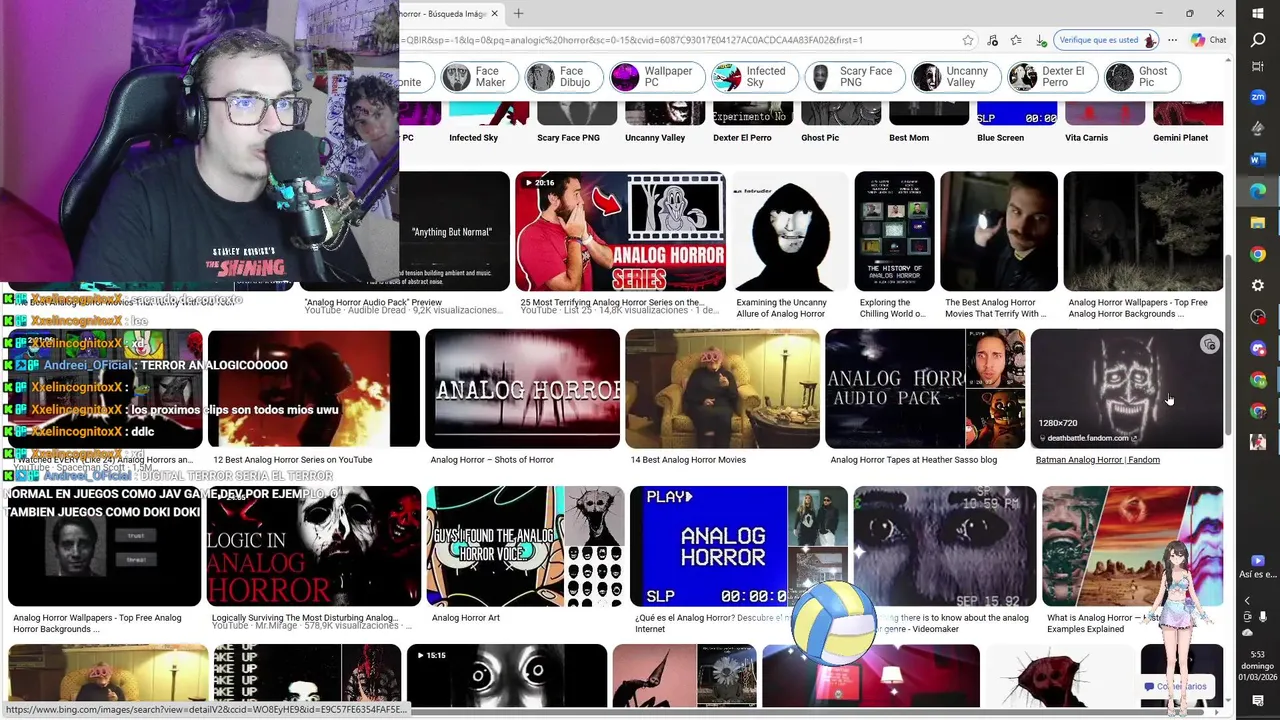Click visual search icon on Batman thumbnail
1280x720 pixels.
(1209, 345)
